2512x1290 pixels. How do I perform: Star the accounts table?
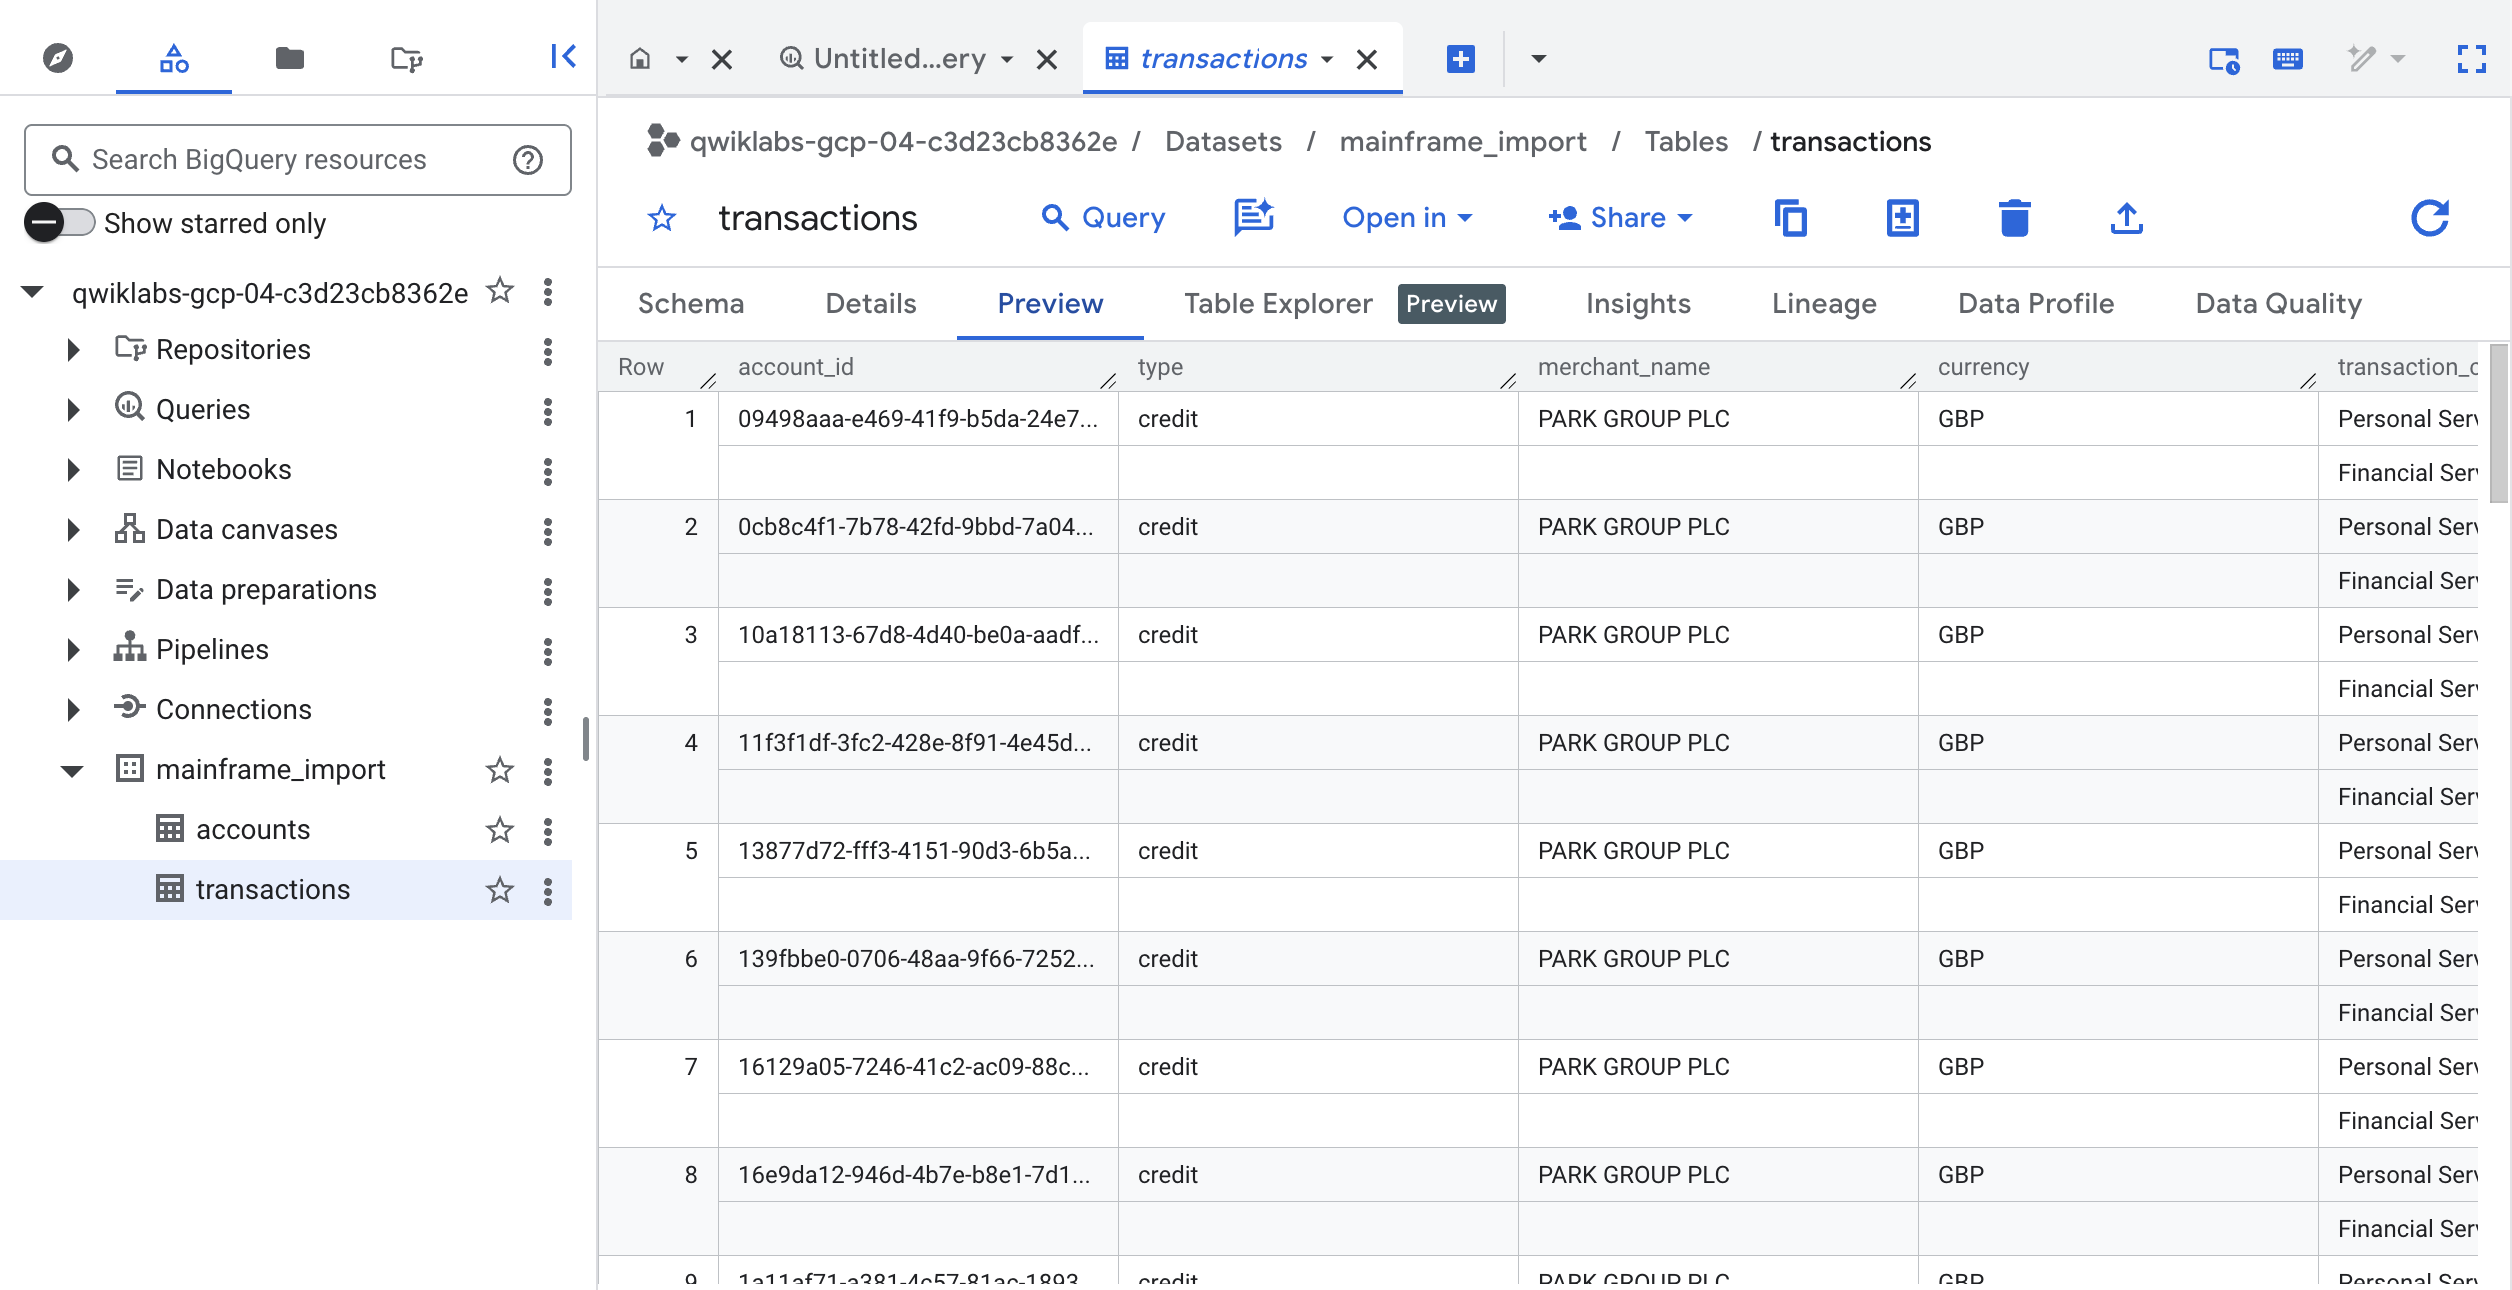(x=500, y=829)
